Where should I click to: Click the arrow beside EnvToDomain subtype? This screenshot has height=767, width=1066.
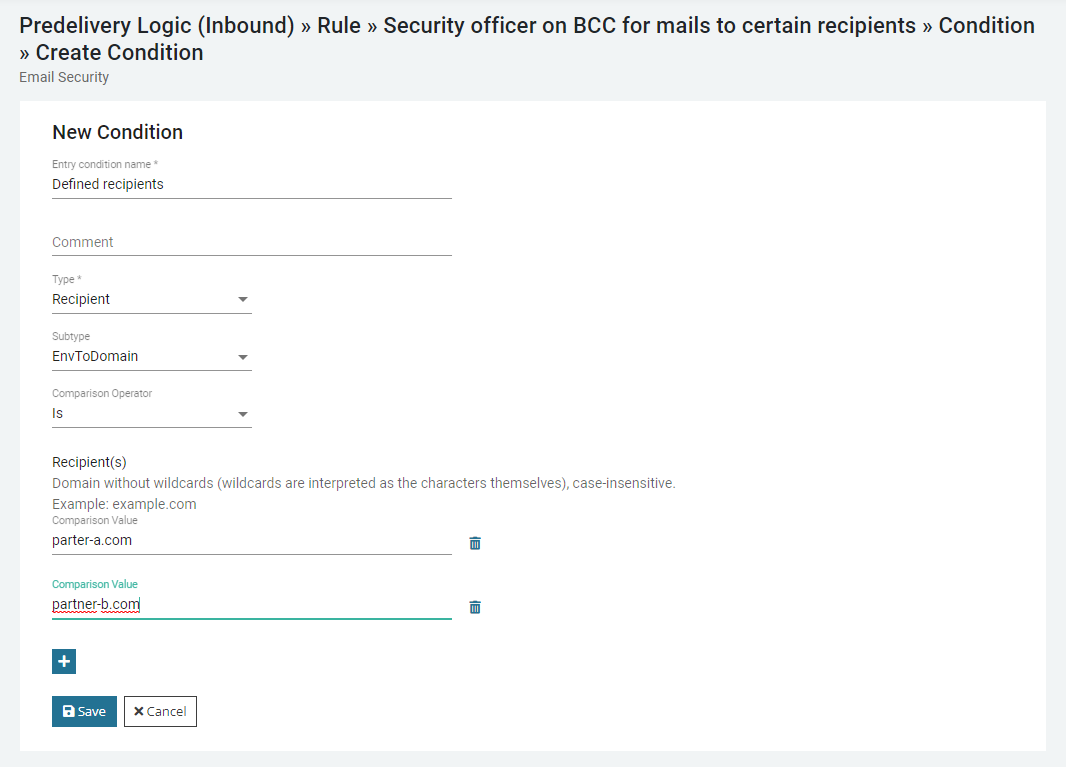[242, 357]
